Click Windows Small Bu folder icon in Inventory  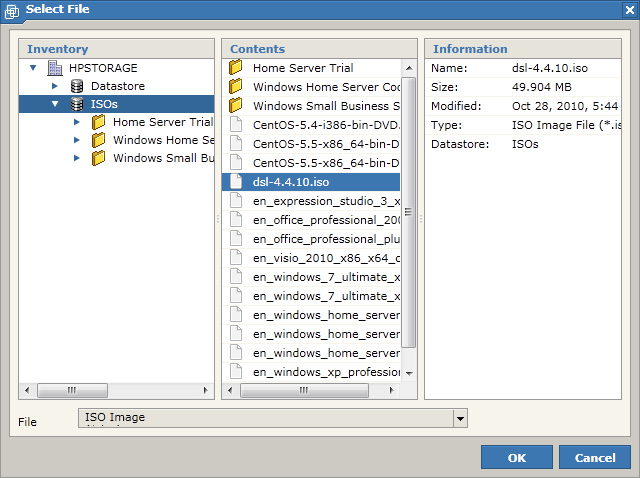pos(98,158)
